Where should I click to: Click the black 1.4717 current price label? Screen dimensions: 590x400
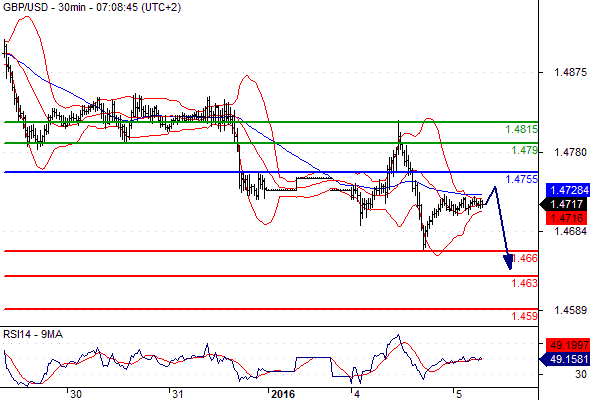[566, 204]
